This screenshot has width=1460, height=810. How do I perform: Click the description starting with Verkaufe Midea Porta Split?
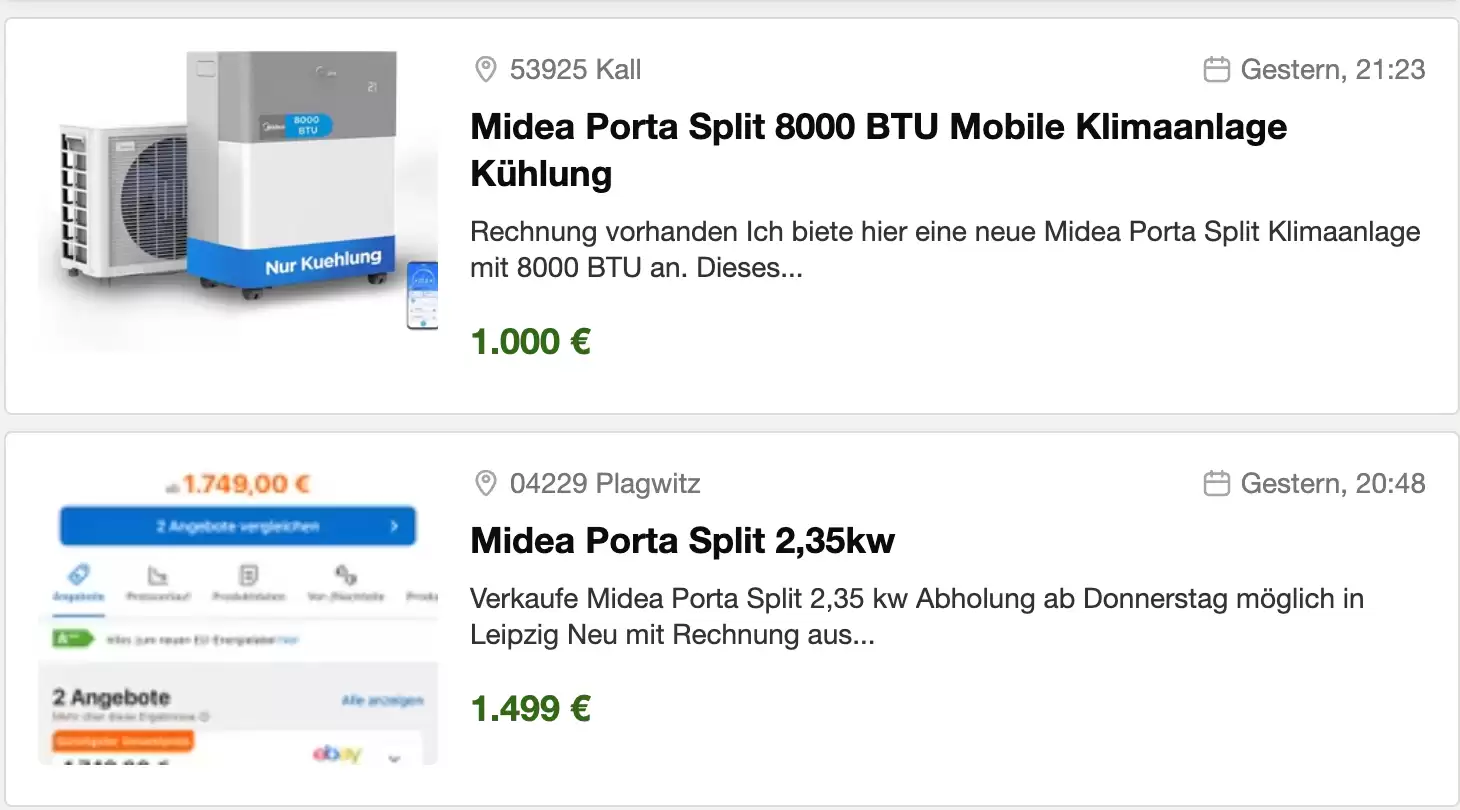click(x=917, y=617)
